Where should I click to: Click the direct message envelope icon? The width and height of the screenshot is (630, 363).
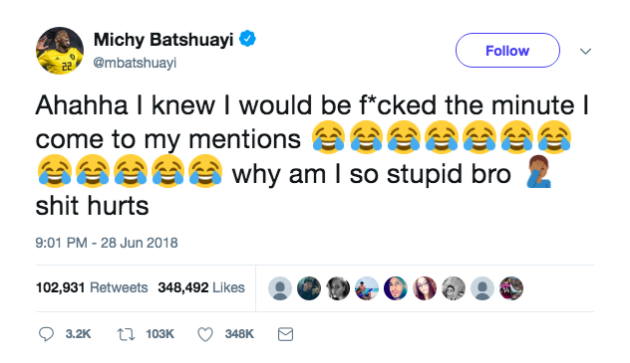click(x=285, y=334)
